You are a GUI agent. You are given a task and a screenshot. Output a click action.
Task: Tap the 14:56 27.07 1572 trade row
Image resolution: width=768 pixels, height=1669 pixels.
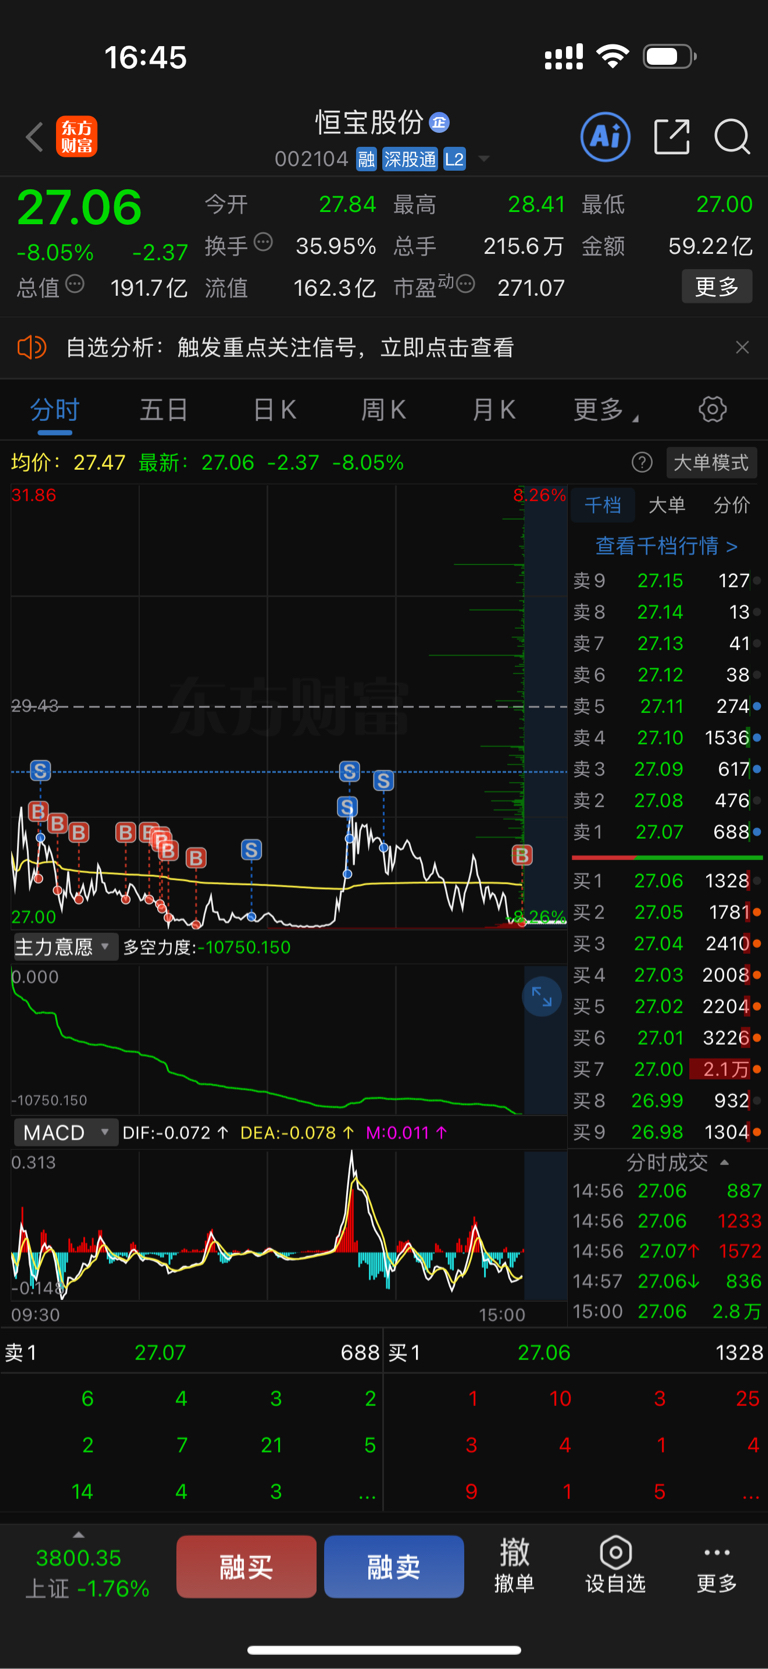click(x=667, y=1251)
